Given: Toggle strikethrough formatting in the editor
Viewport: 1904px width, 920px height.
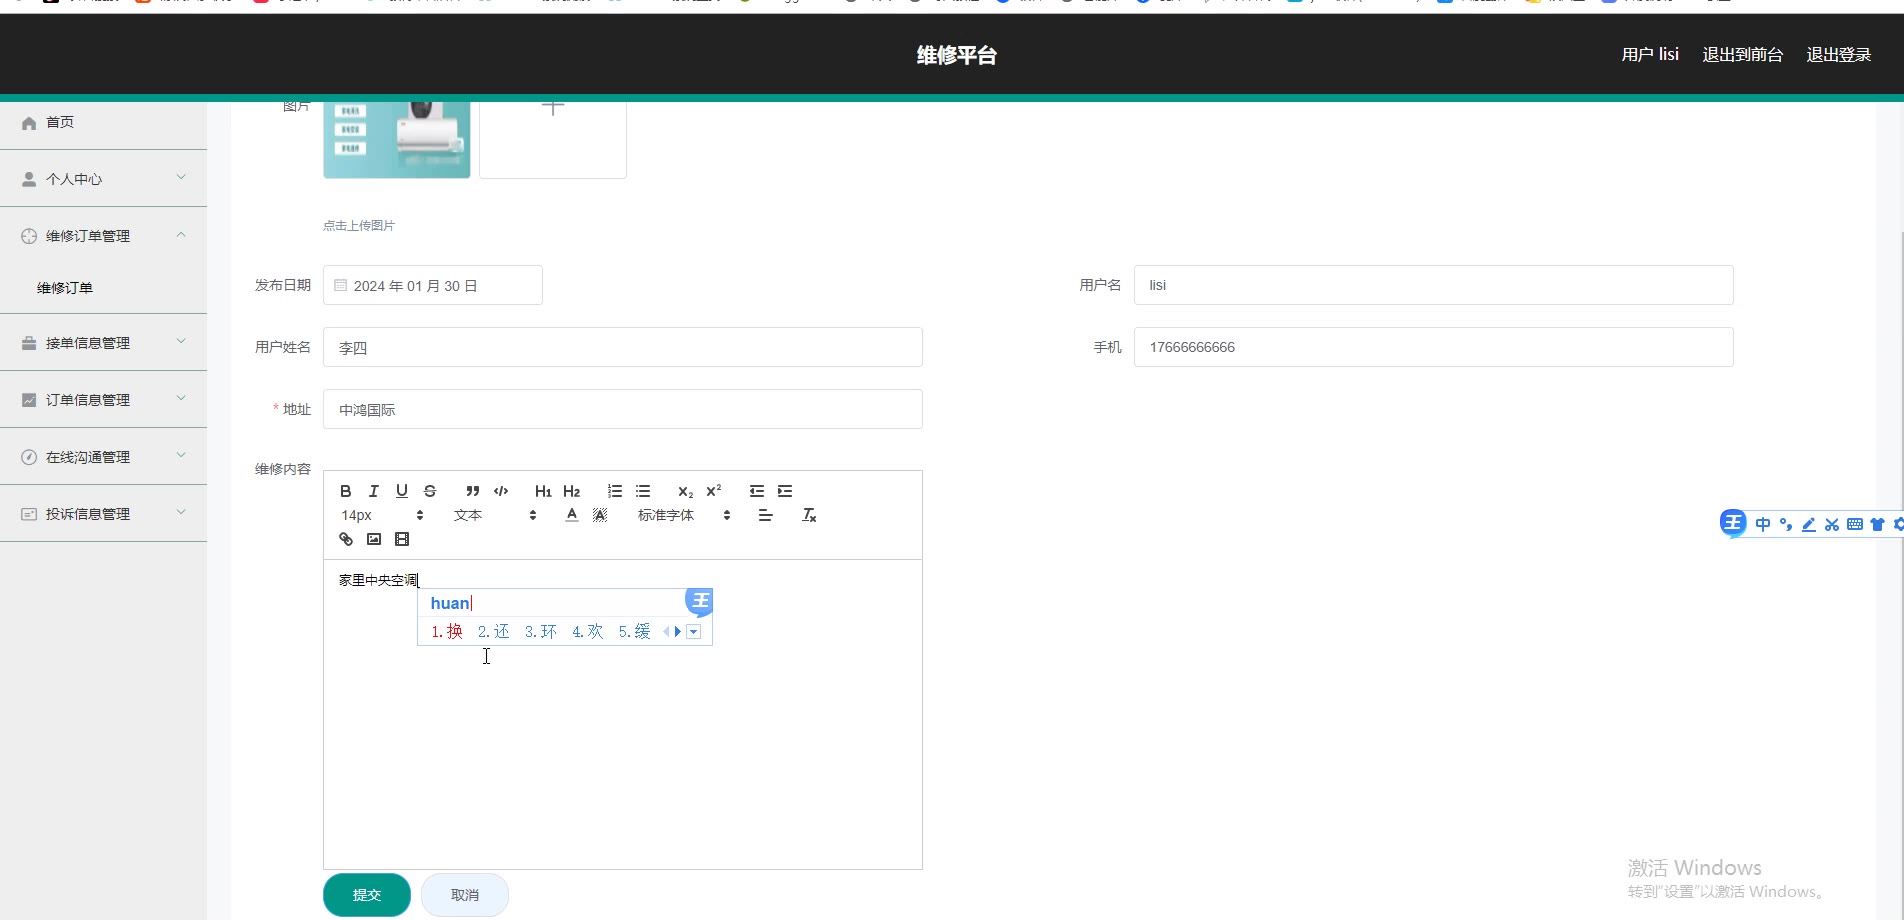Looking at the screenshot, I should tap(430, 491).
